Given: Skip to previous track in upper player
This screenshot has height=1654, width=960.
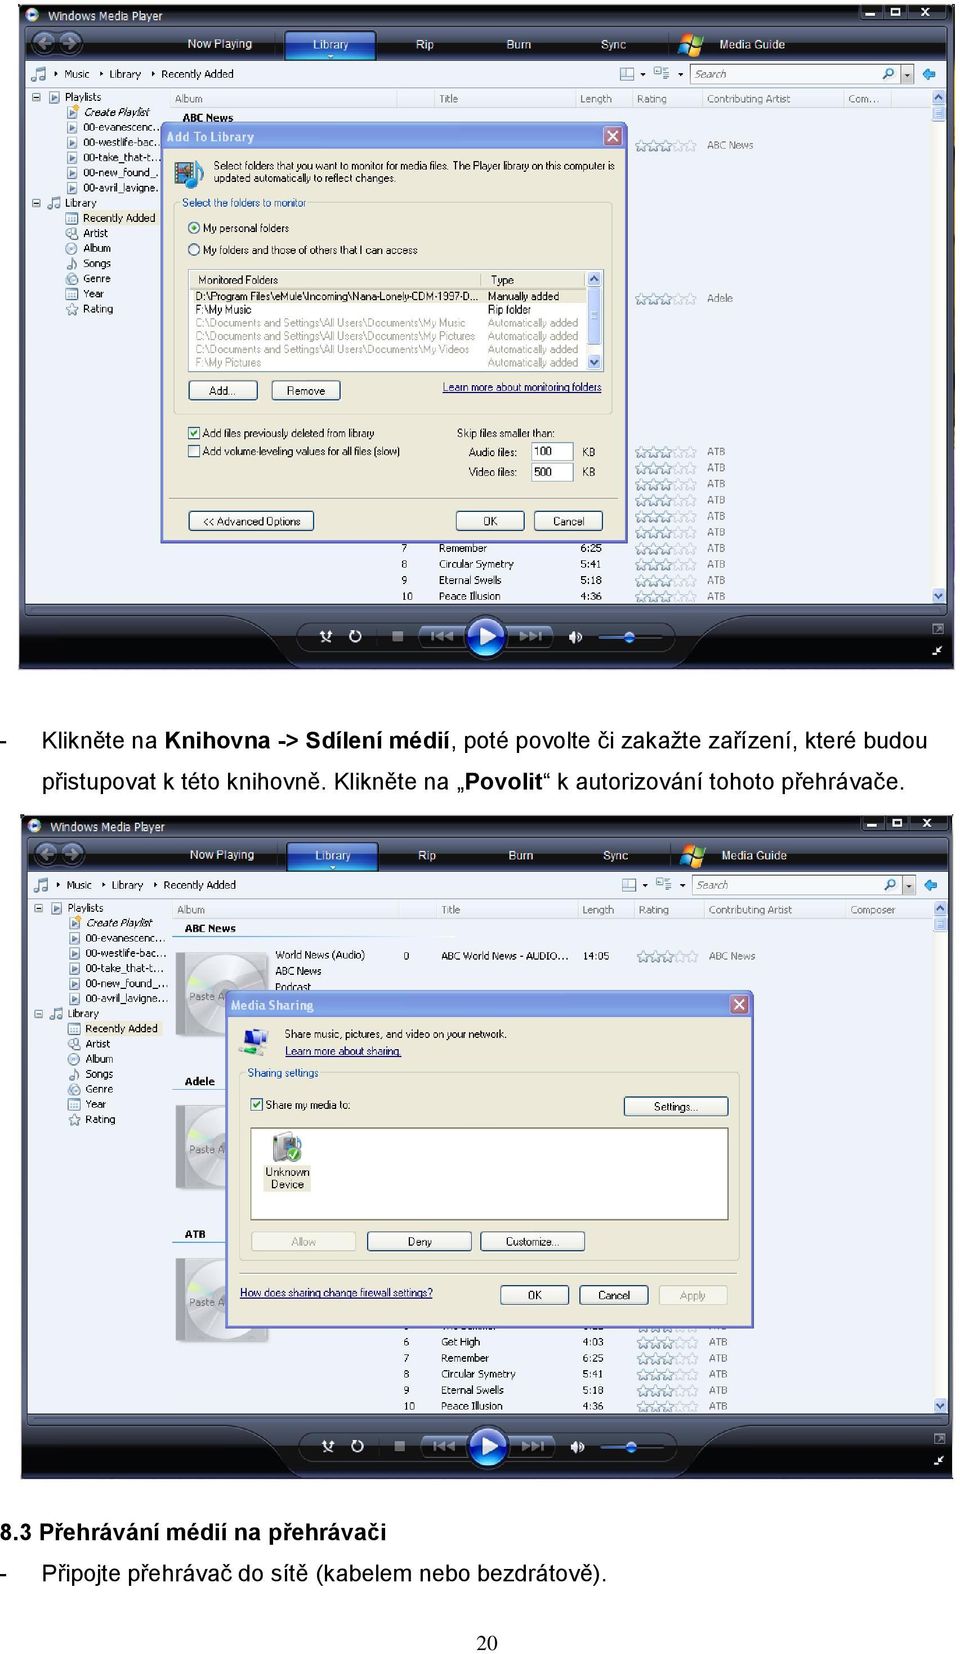Looking at the screenshot, I should [441, 636].
